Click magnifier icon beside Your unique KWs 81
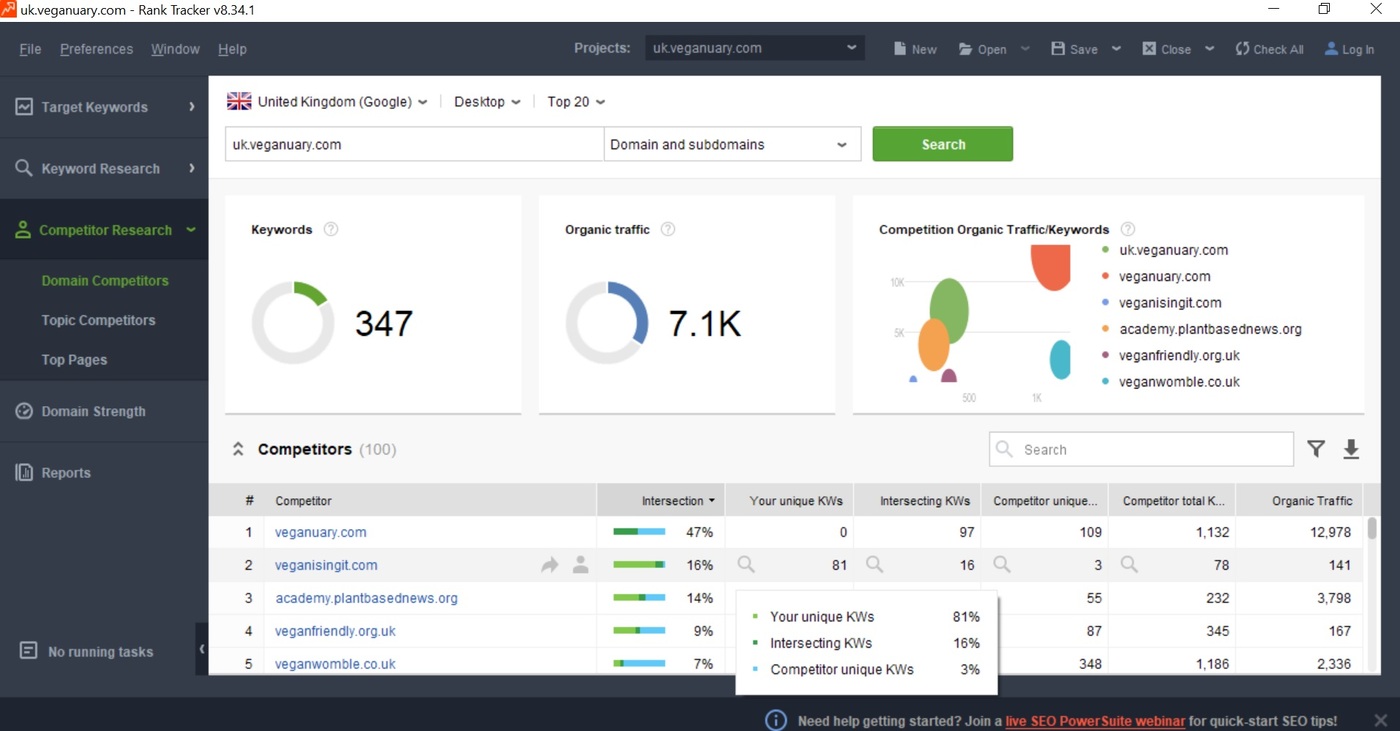 point(746,565)
